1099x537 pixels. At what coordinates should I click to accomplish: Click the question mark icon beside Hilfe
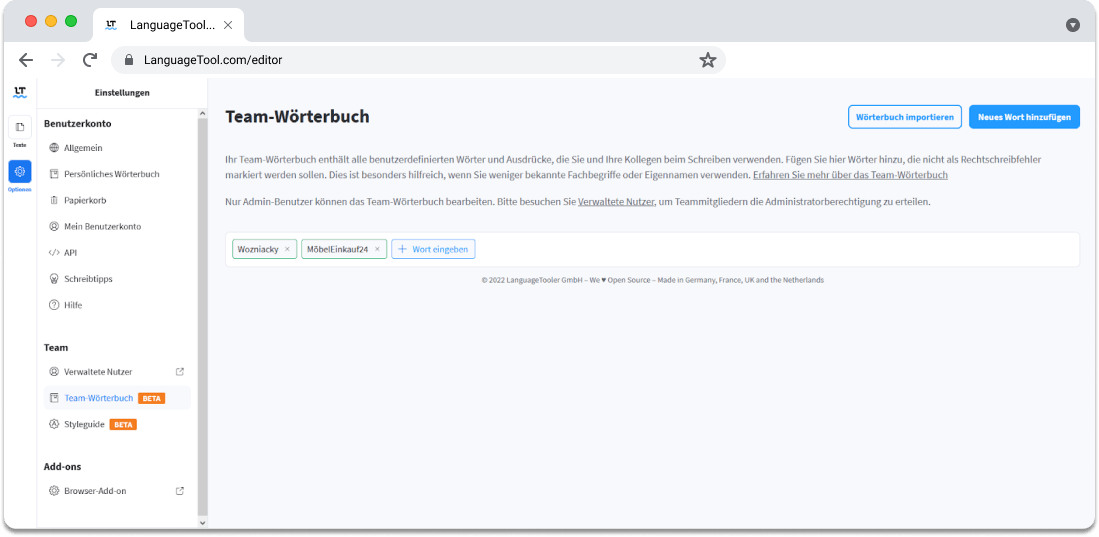[54, 305]
